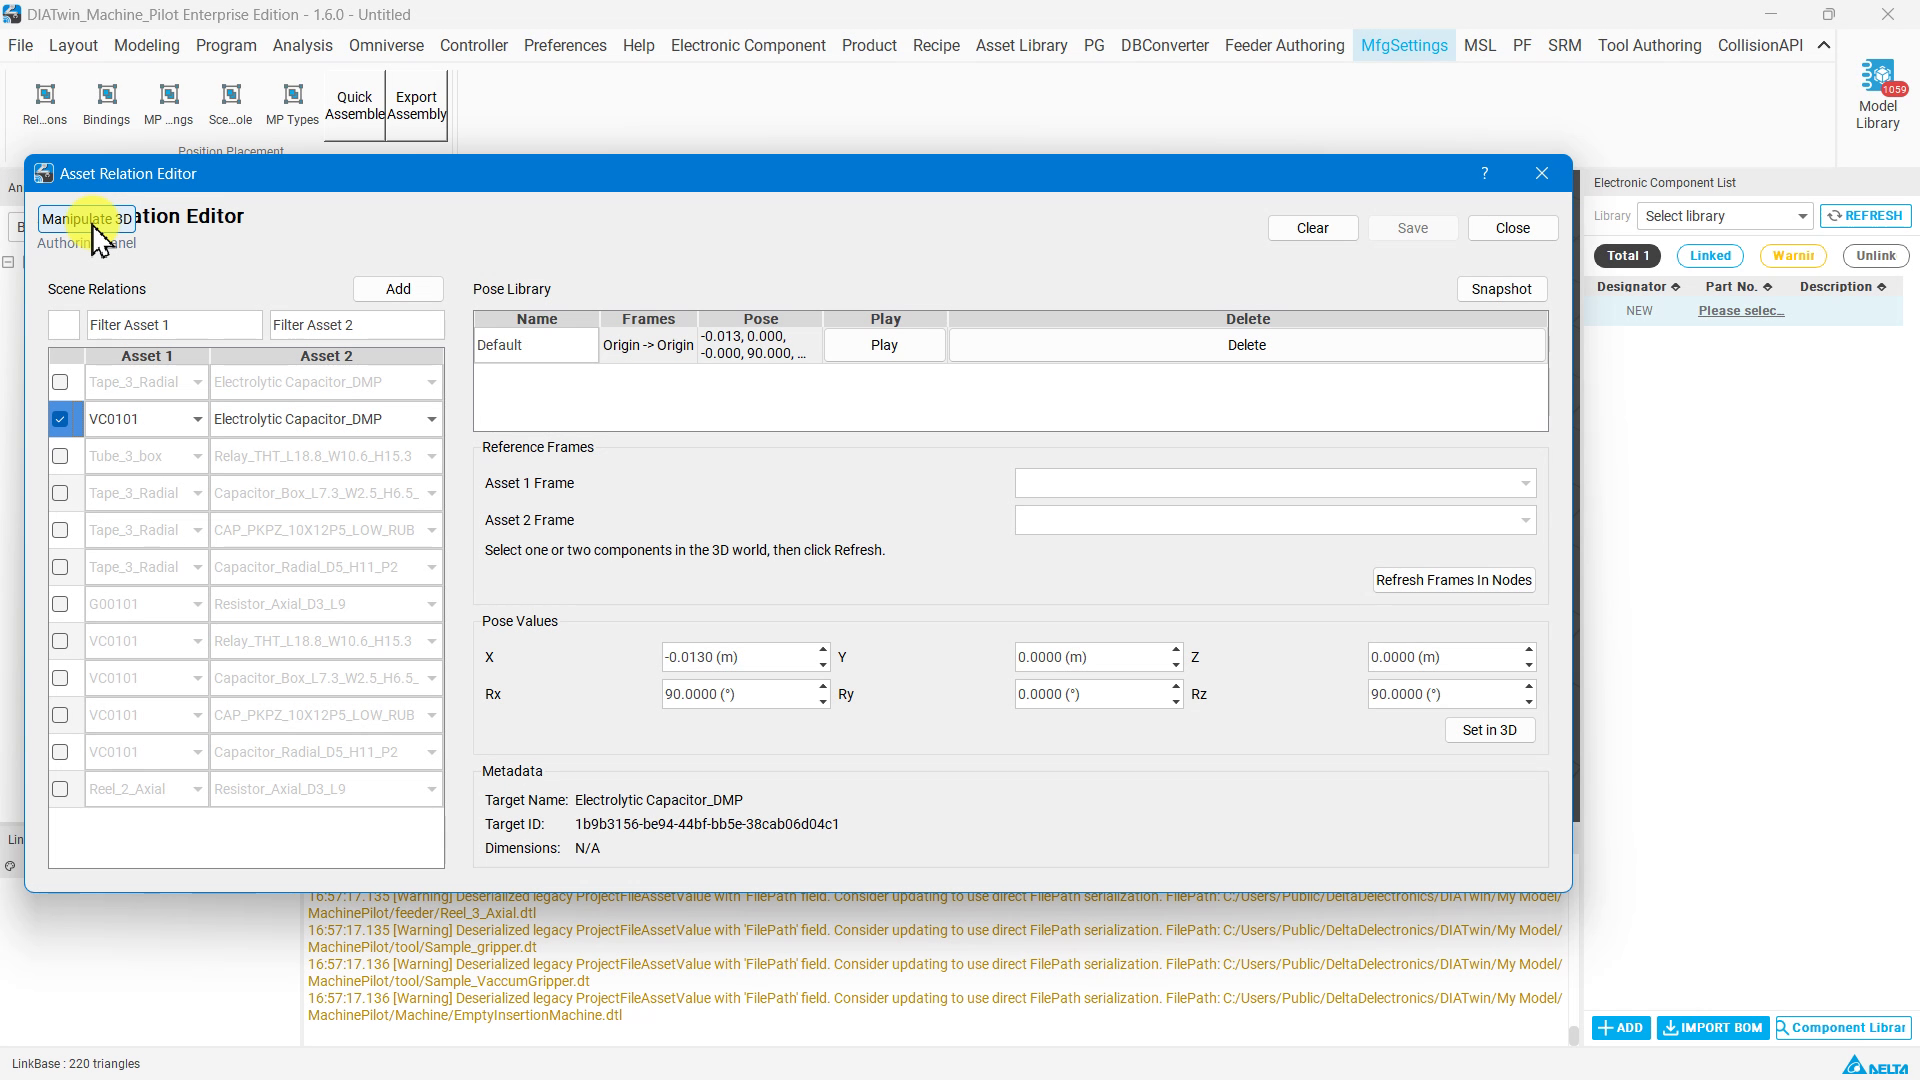Screen dimensions: 1920x1080
Task: Decrease the Rx rotation value
Action: [x=823, y=702]
